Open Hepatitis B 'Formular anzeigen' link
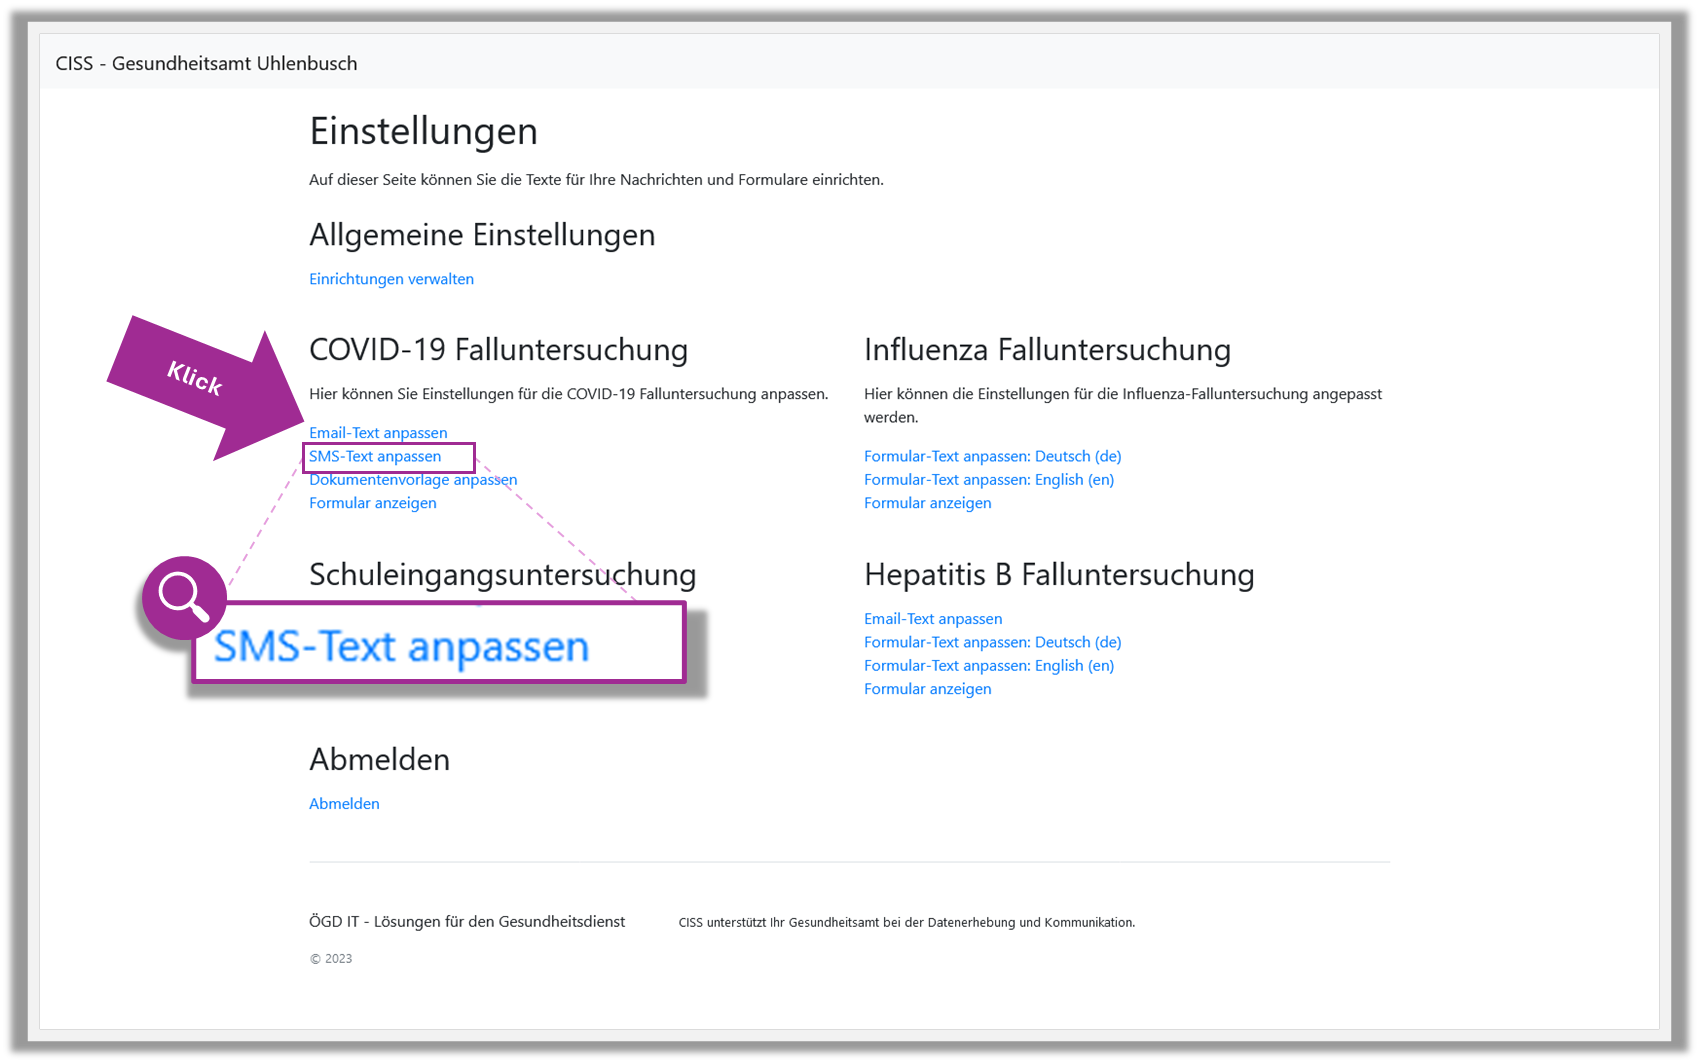 pos(927,689)
